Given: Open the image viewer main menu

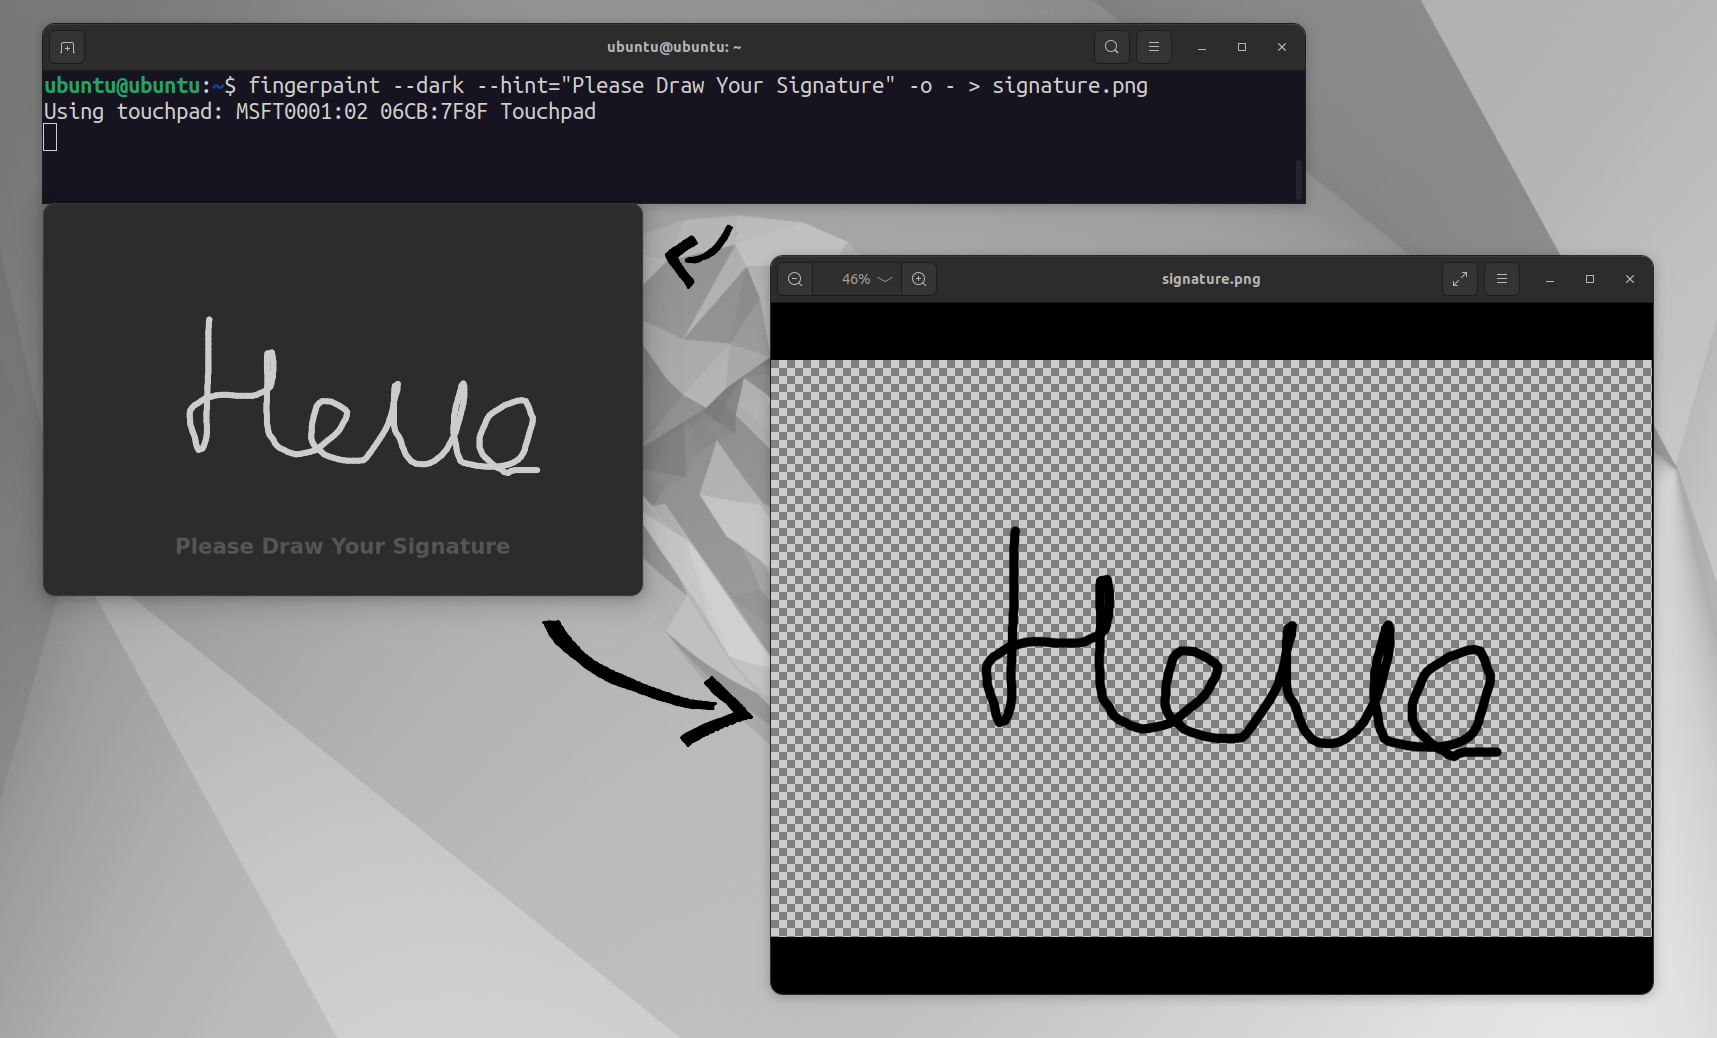Looking at the screenshot, I should (1501, 279).
